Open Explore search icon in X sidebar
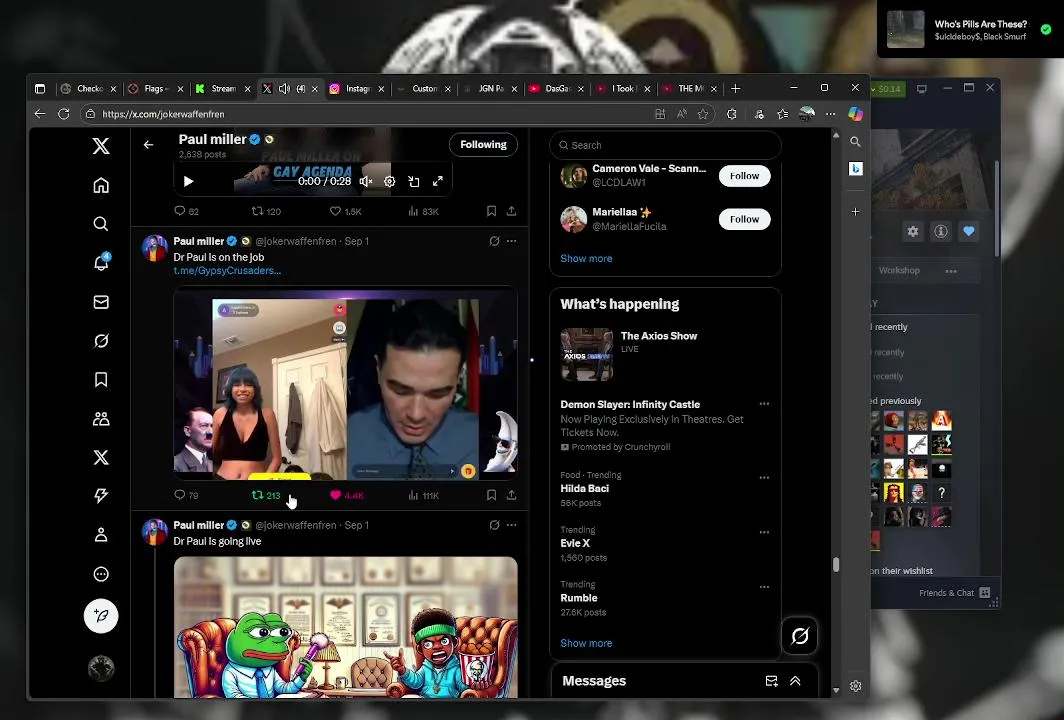The width and height of the screenshot is (1064, 720). [x=101, y=224]
